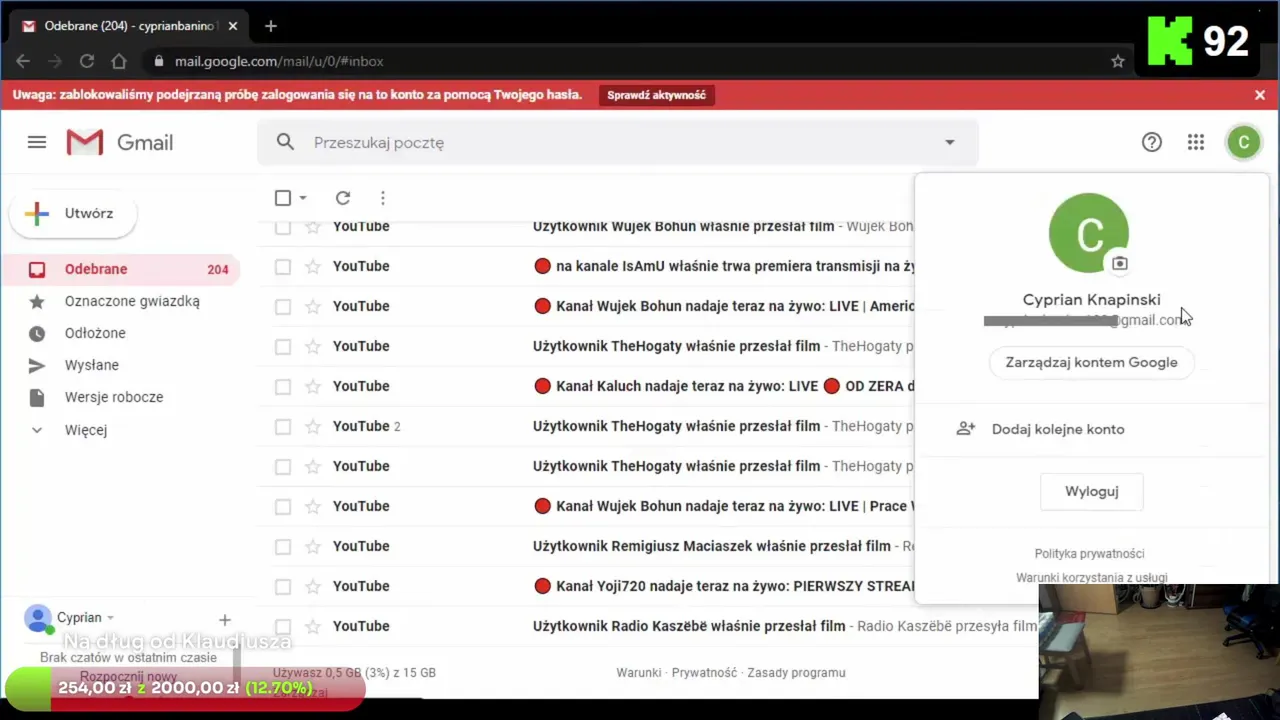1280x720 pixels.
Task: Check the Radio Kaszëbë email checkbox
Action: click(283, 626)
